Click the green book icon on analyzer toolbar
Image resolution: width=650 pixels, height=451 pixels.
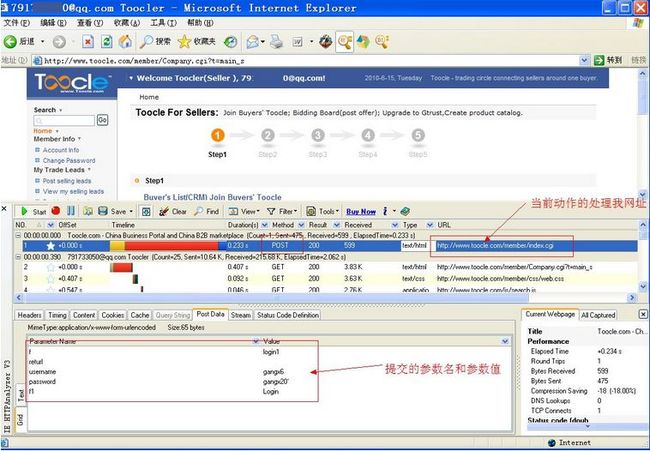(405, 211)
